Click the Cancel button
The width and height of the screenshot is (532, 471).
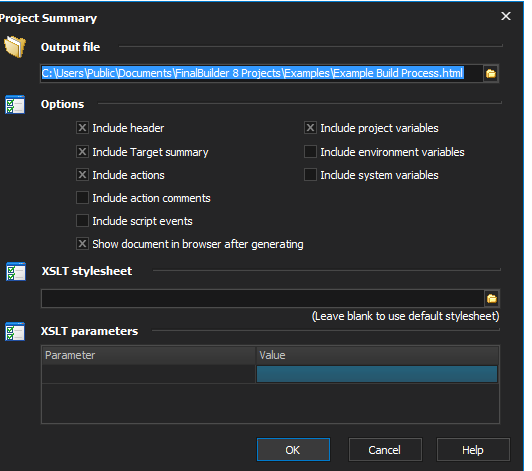pos(385,450)
